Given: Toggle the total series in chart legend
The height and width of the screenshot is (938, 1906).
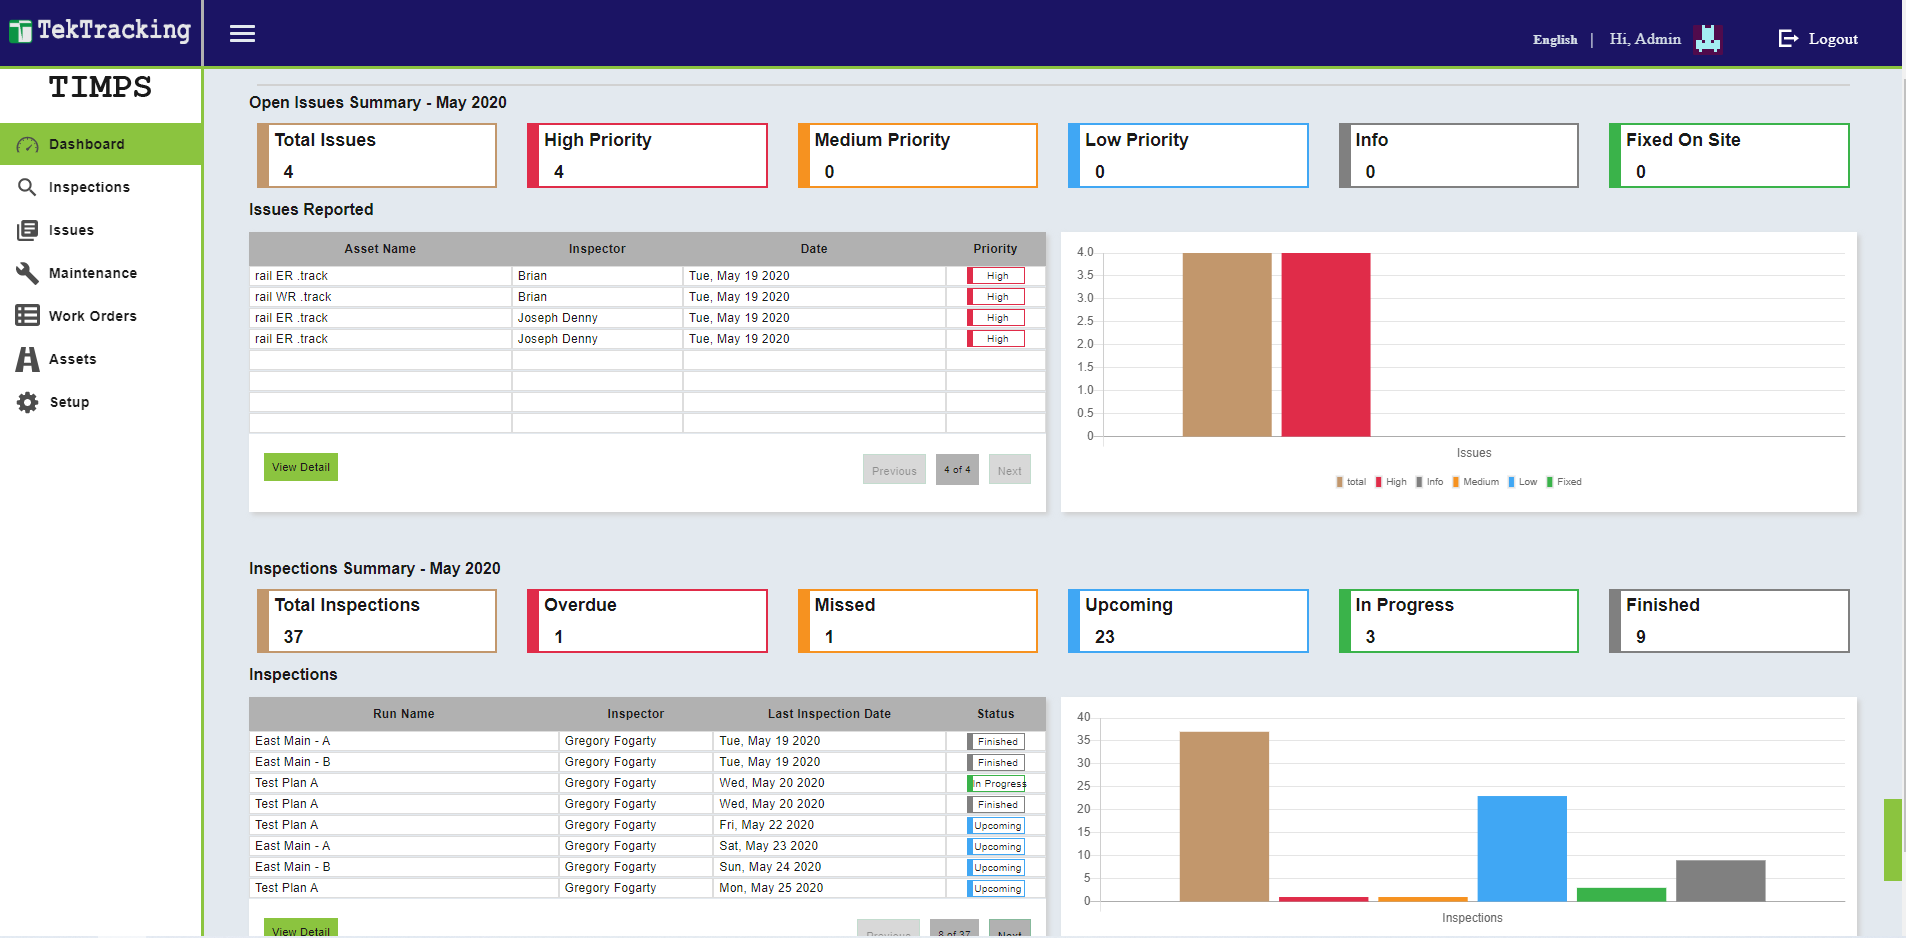Looking at the screenshot, I should pos(1350,482).
